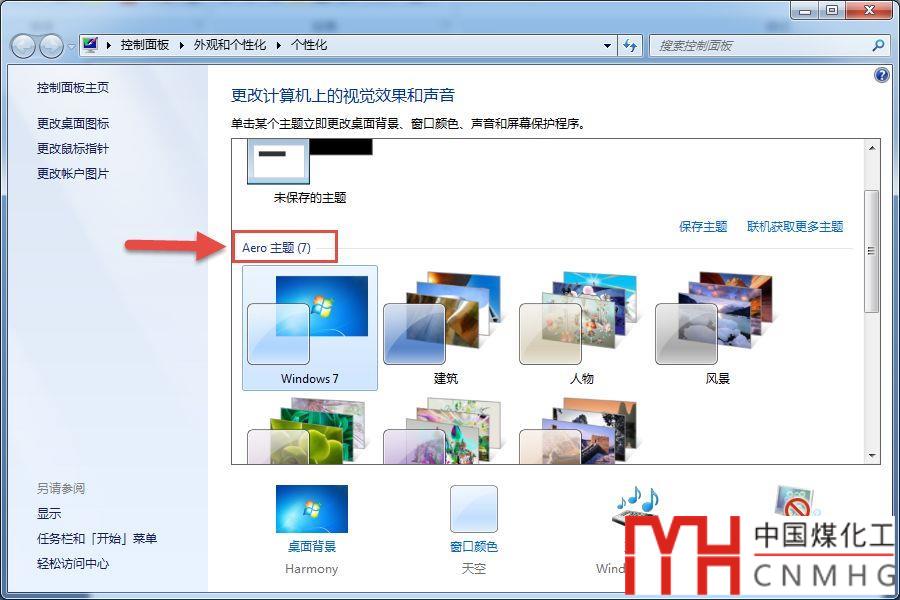
Task: Select the 风景 Aero theme
Action: click(x=717, y=328)
